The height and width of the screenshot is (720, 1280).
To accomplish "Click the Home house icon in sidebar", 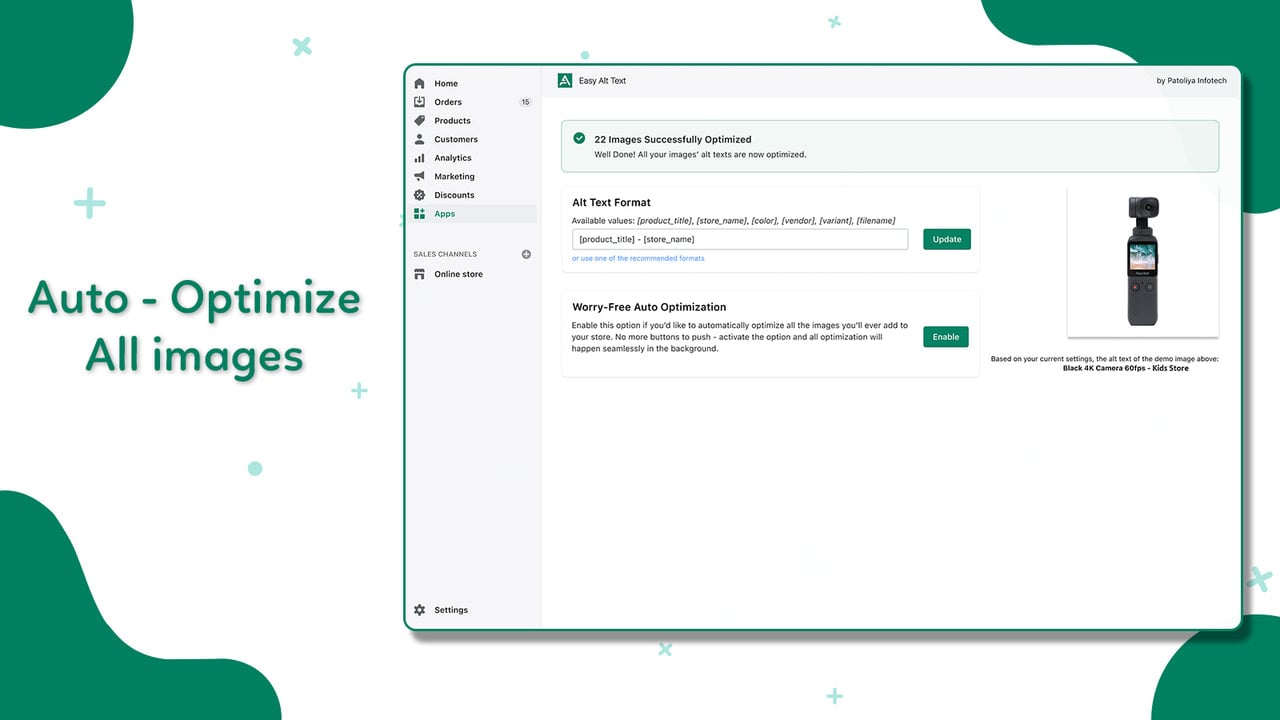I will coord(420,83).
